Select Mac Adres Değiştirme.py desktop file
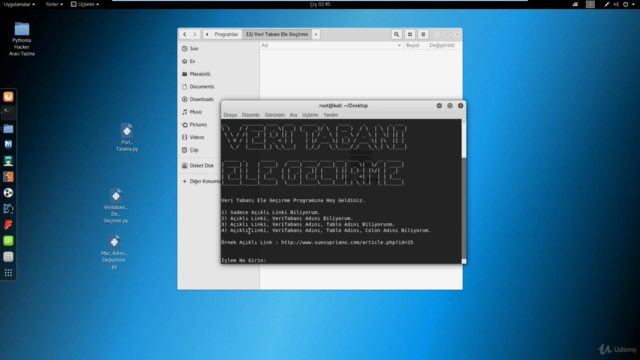 point(114,252)
